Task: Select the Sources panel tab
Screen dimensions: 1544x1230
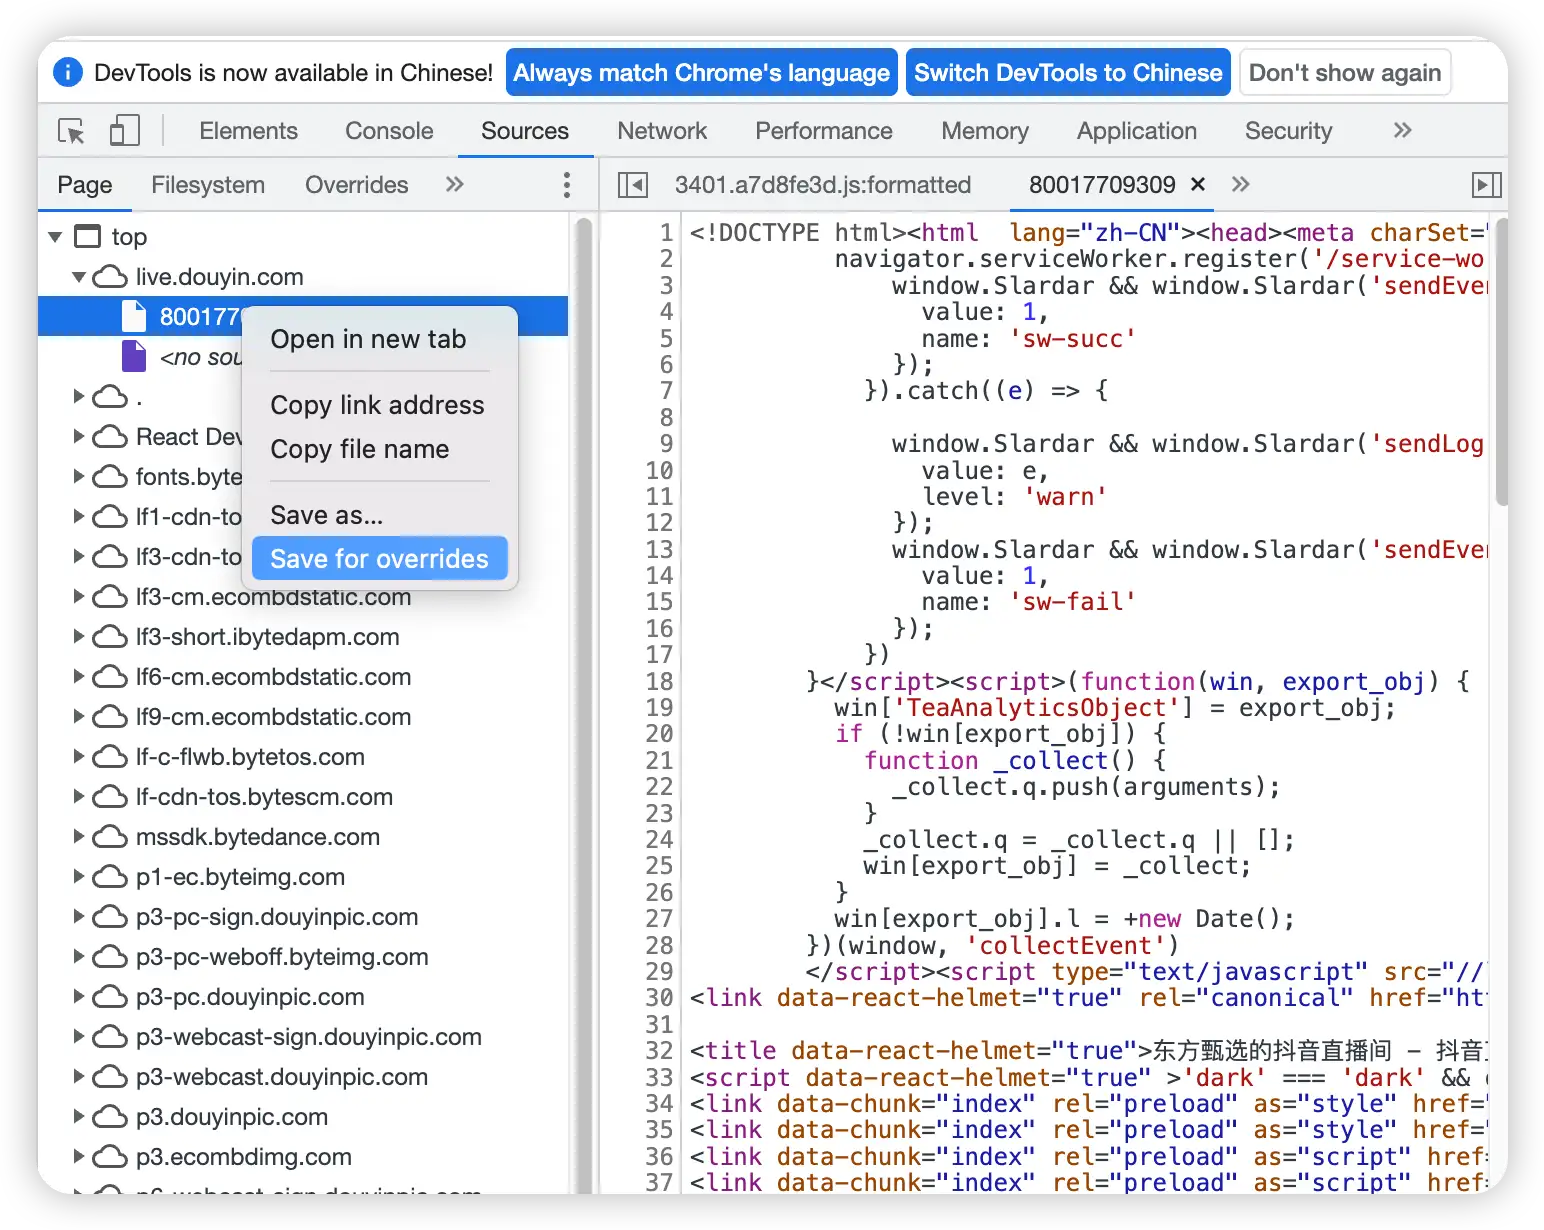Action: 525,131
